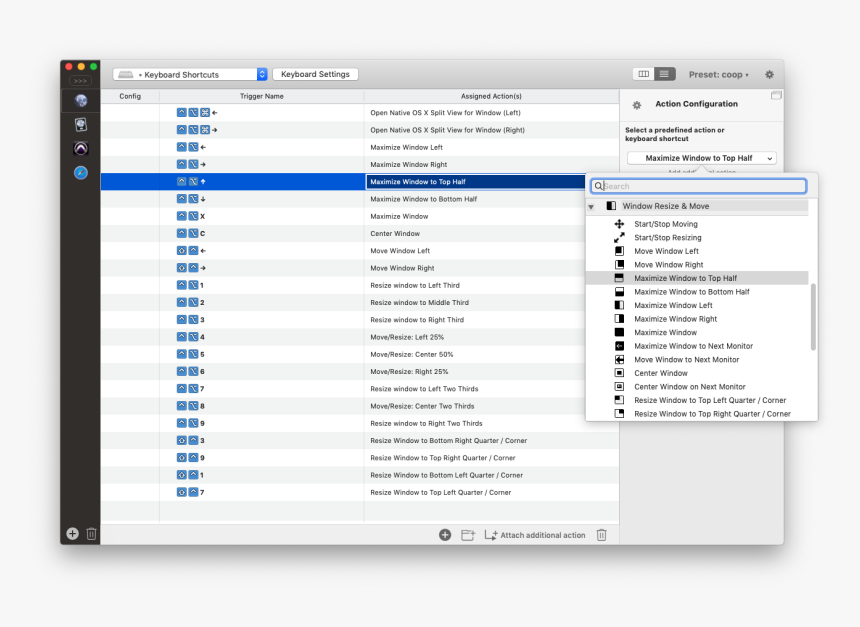Delete selected trigger with right trash icon
This screenshot has width=860, height=627.
(x=601, y=535)
